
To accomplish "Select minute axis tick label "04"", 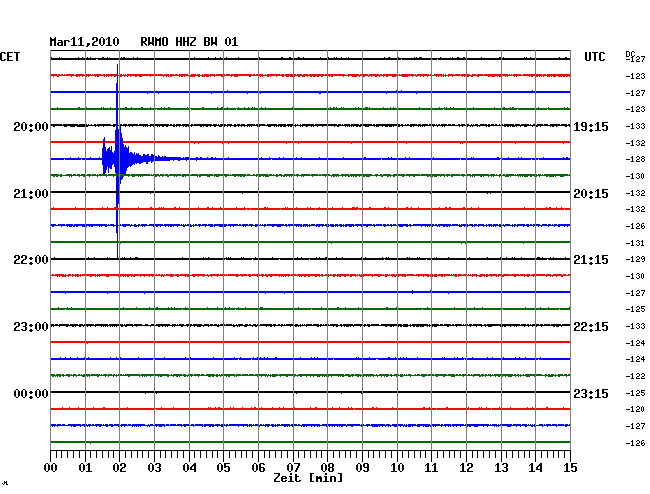I will [x=189, y=468].
